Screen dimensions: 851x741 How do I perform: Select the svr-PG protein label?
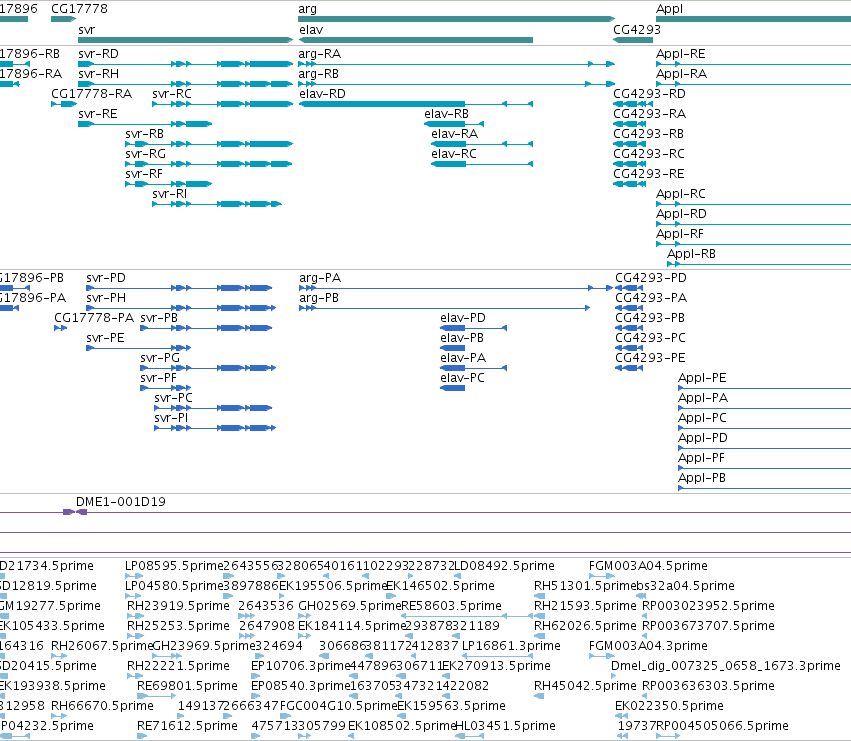(160, 358)
